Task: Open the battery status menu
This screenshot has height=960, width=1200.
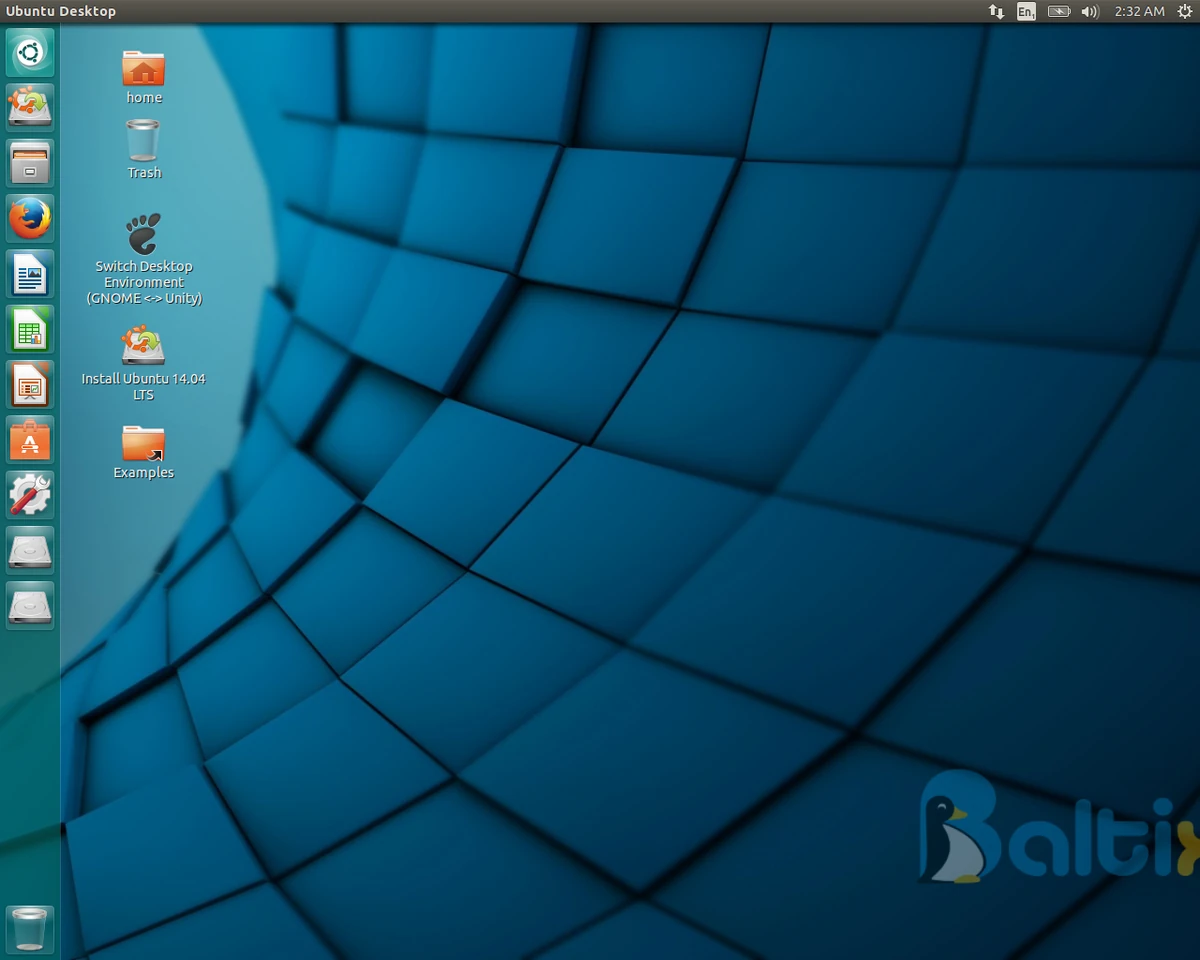Action: click(x=1059, y=11)
